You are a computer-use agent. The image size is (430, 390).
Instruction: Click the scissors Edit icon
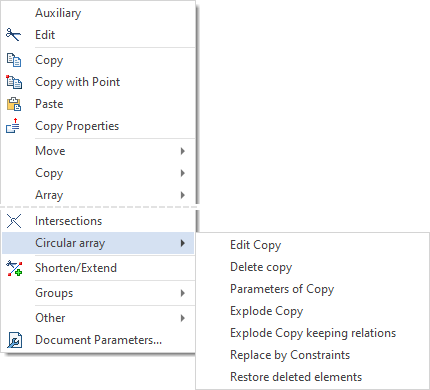[x=13, y=35]
